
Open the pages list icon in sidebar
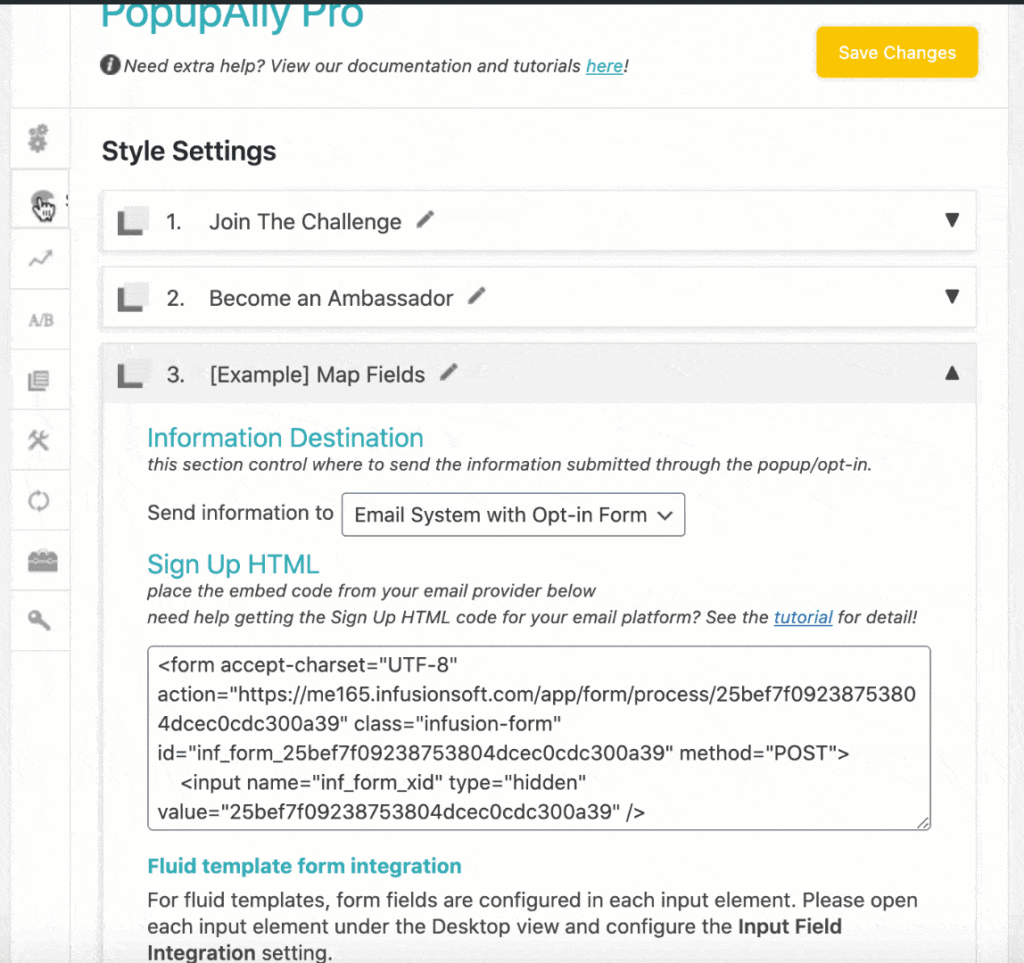pos(38,379)
